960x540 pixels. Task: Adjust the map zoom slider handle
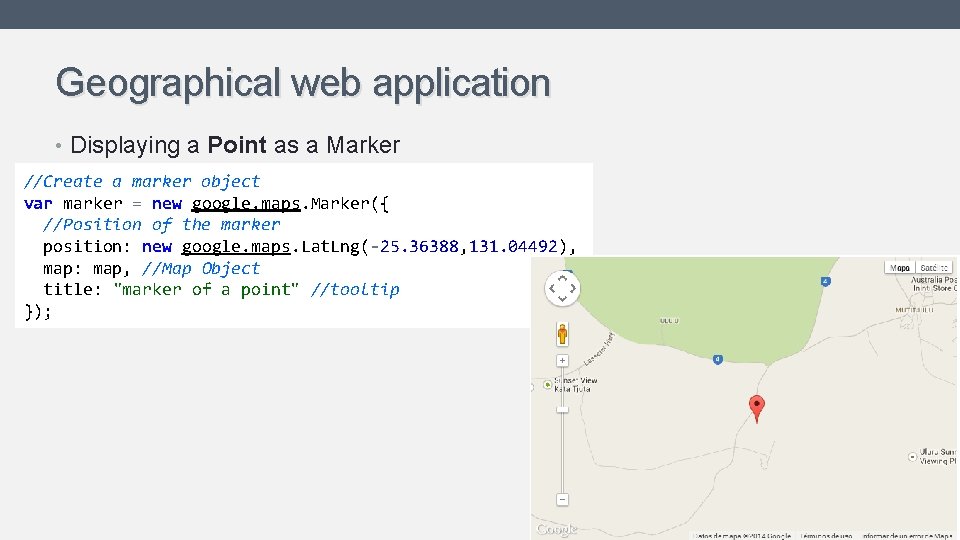tap(562, 410)
